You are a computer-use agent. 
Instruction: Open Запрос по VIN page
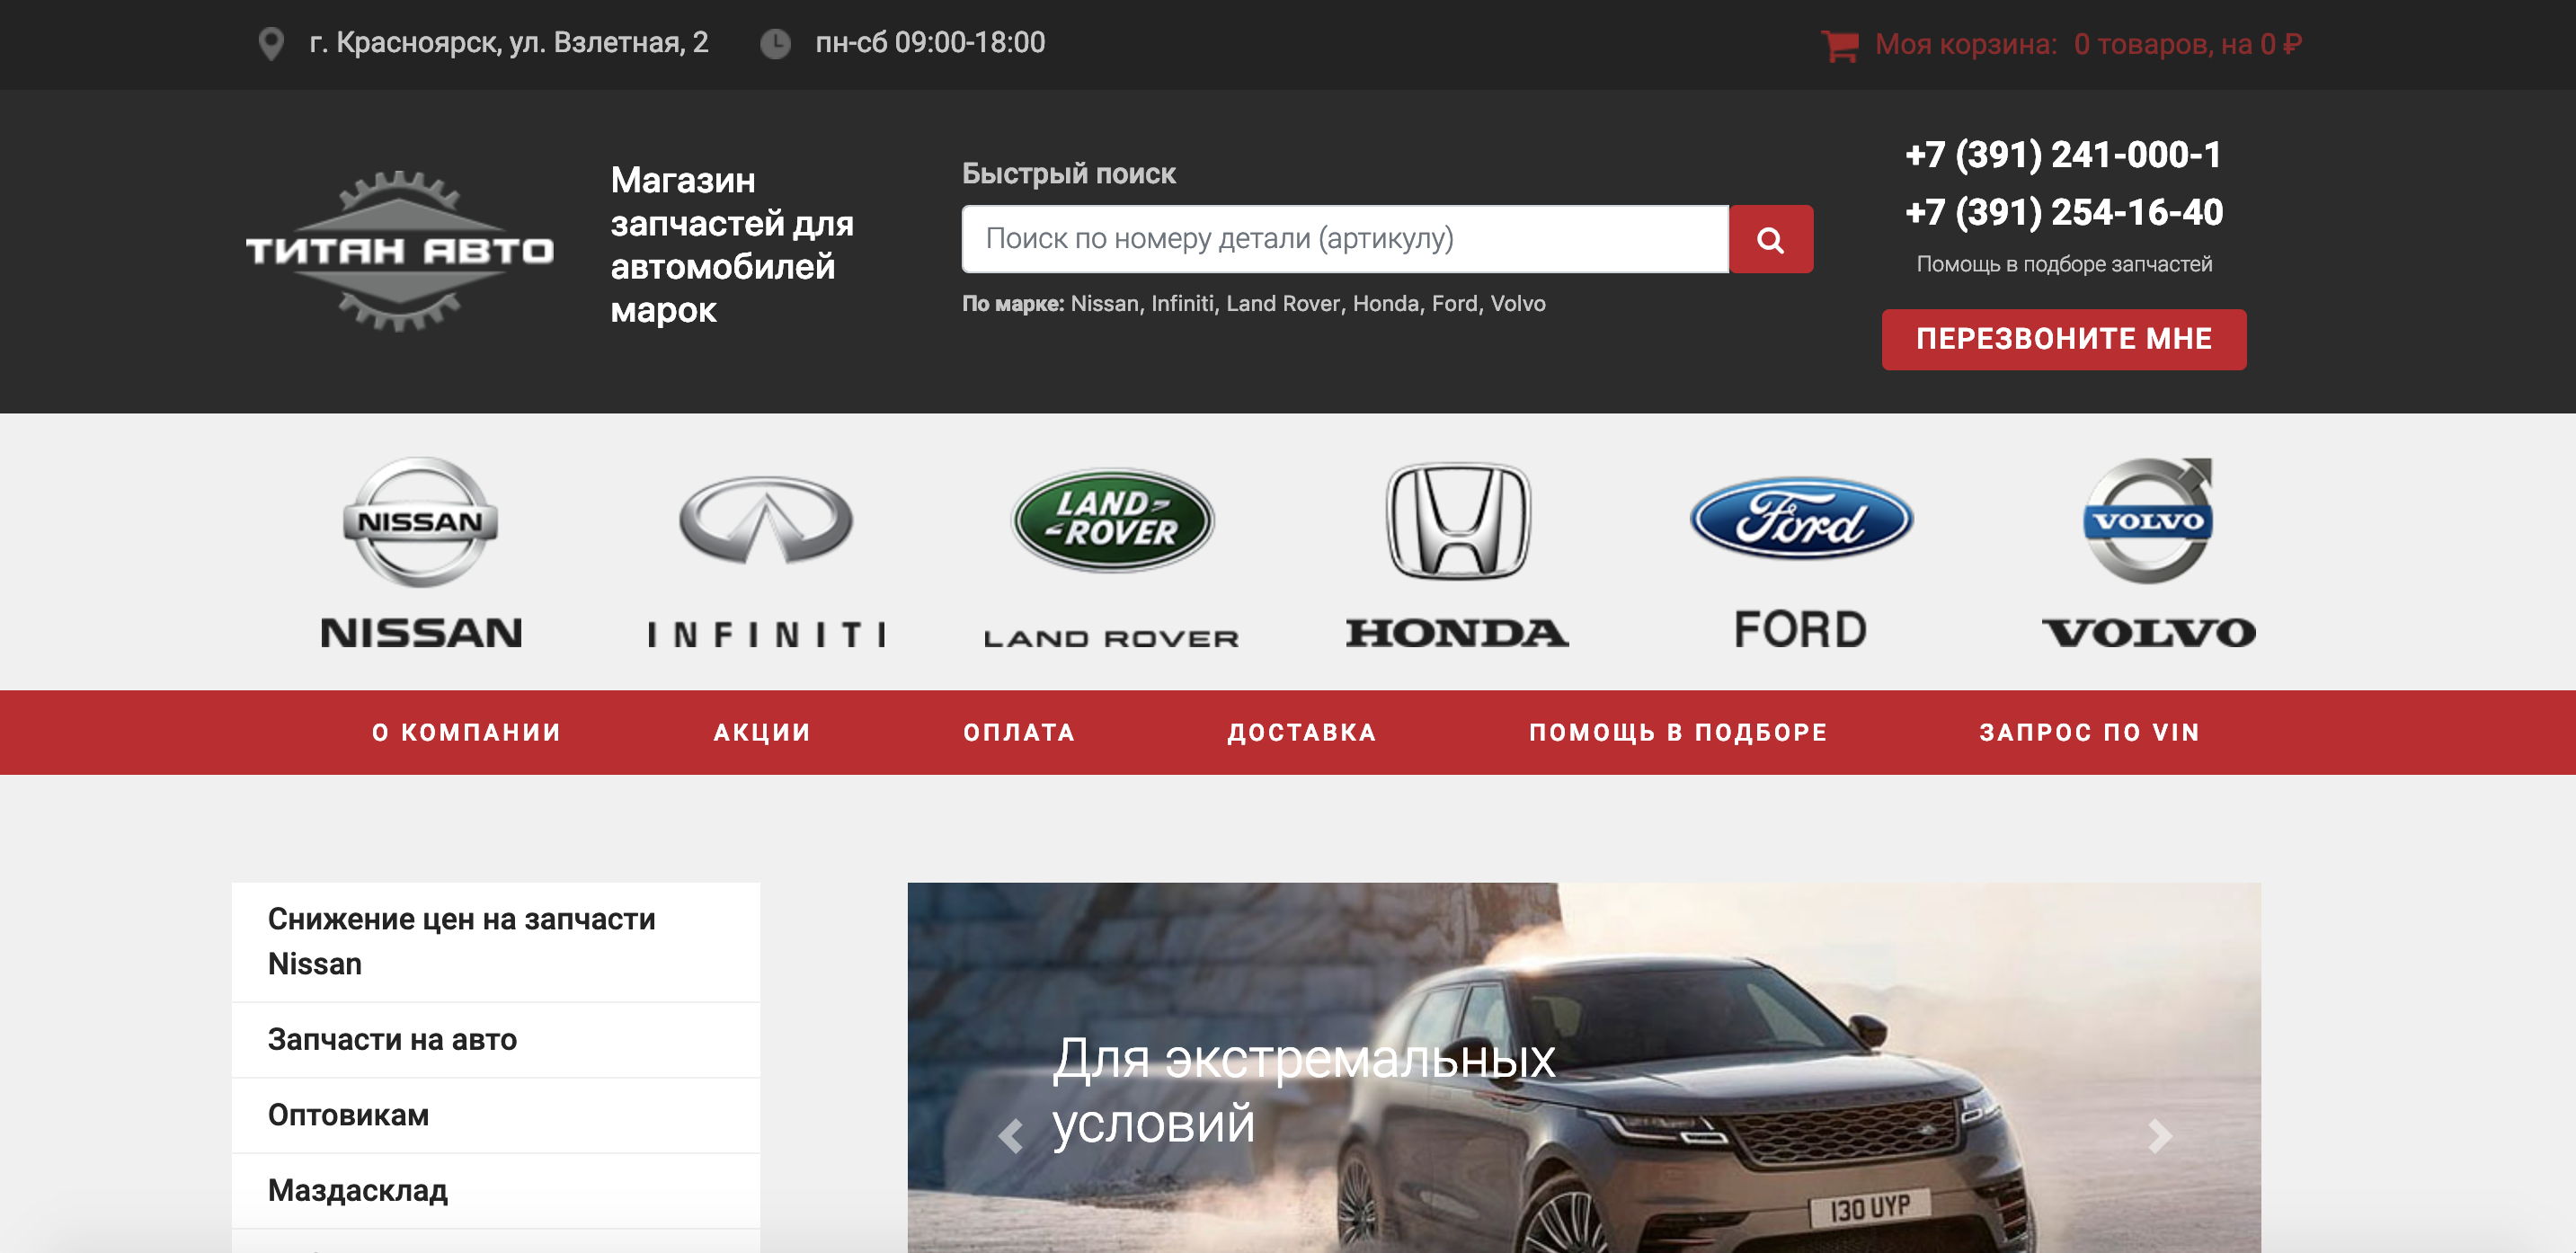pyautogui.click(x=2090, y=732)
